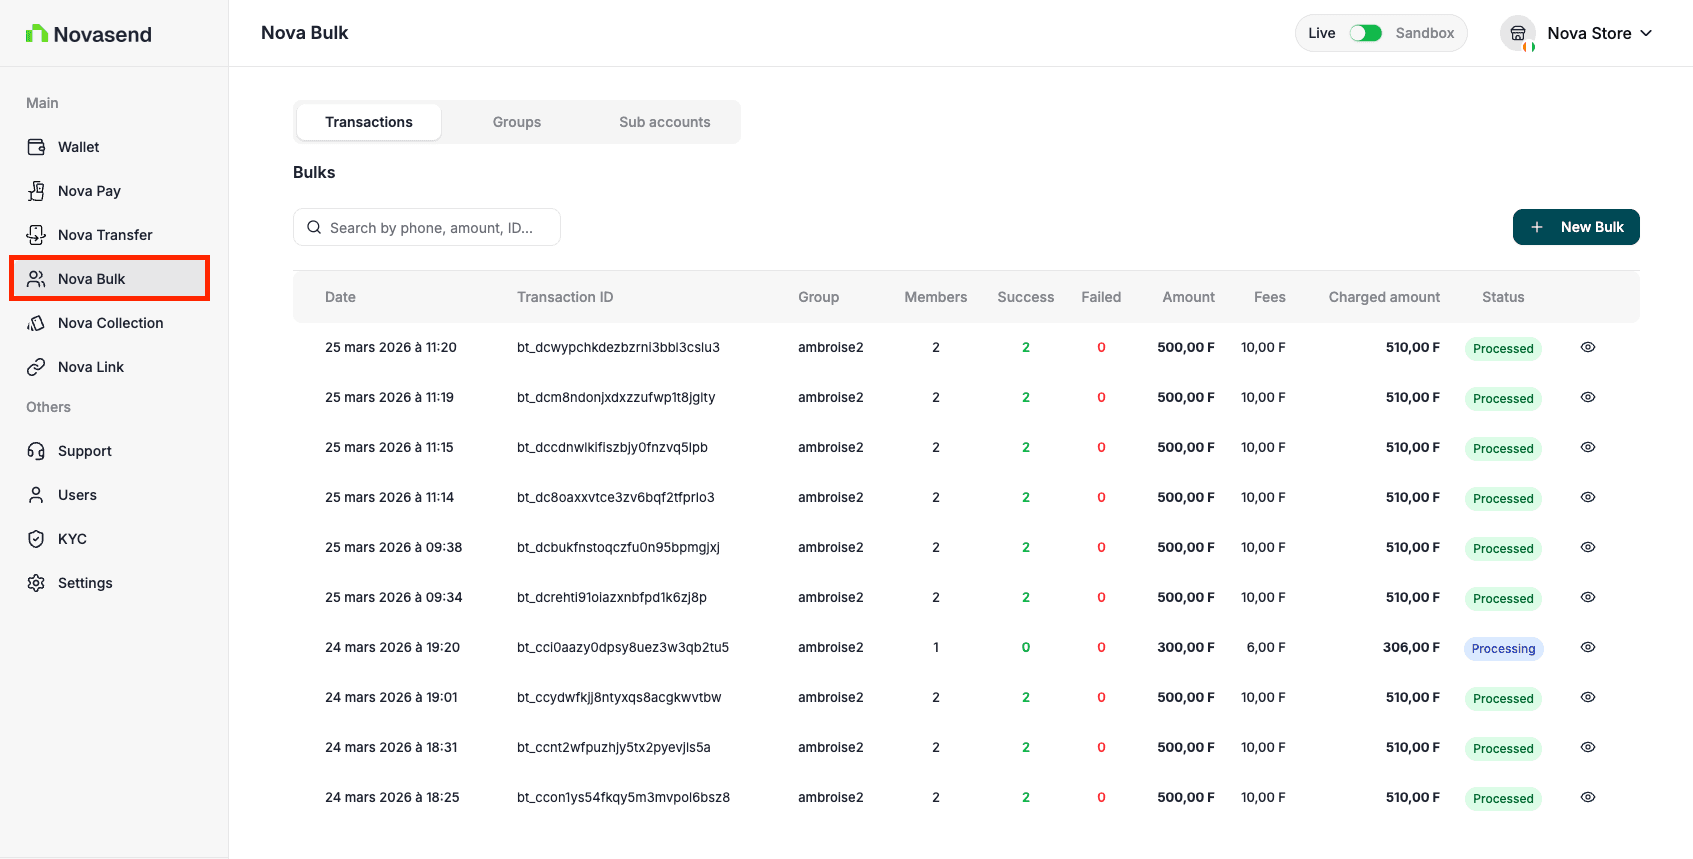
Task: Switch to the Sub accounts tab
Action: pos(665,122)
